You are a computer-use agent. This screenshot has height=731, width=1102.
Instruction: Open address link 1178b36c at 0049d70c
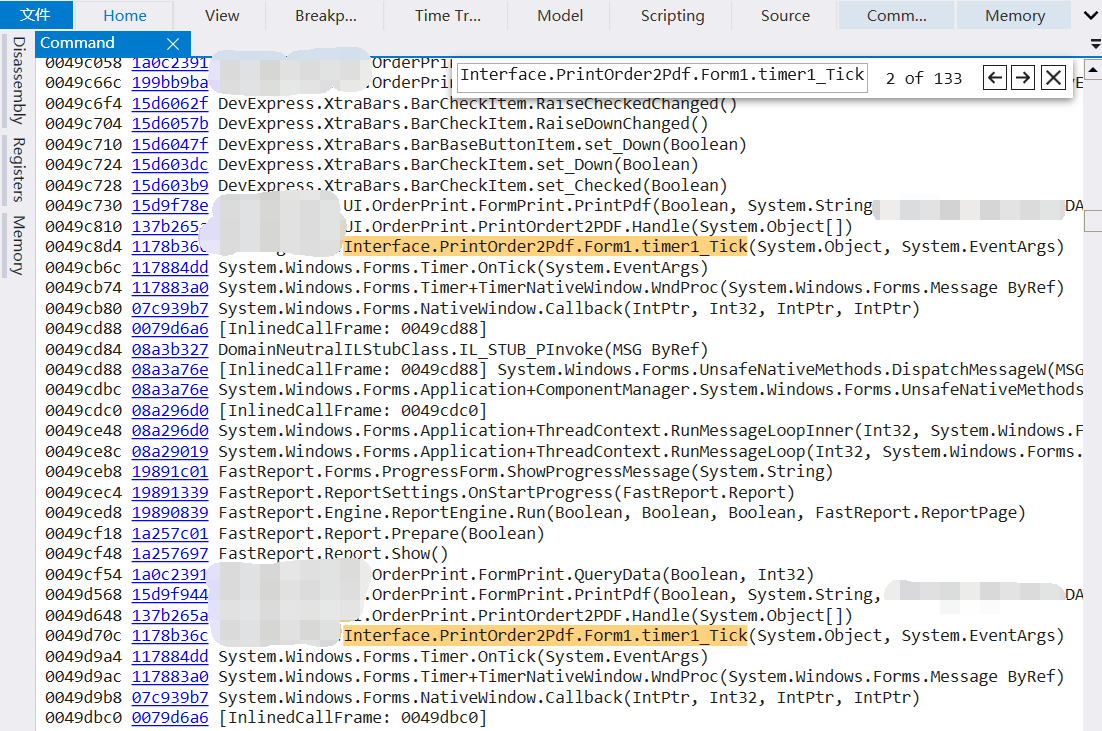pos(170,636)
